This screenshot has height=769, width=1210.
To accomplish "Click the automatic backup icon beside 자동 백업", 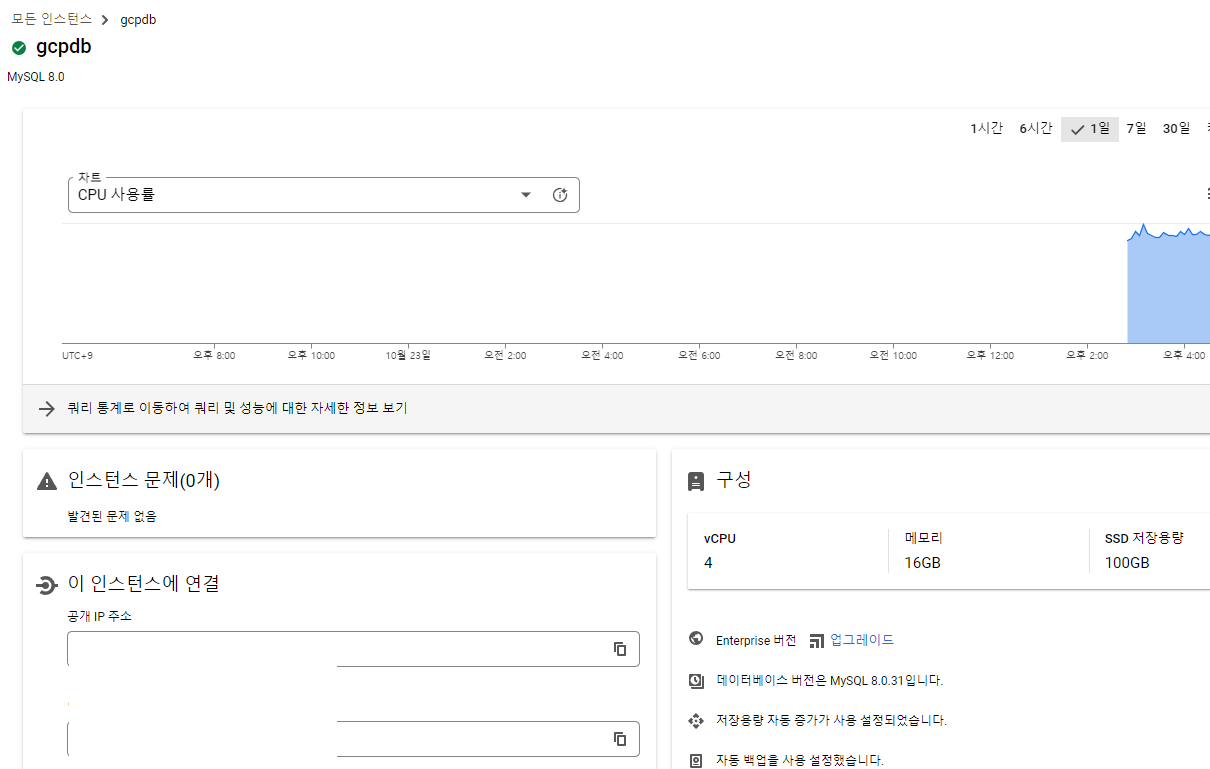I will tap(696, 760).
